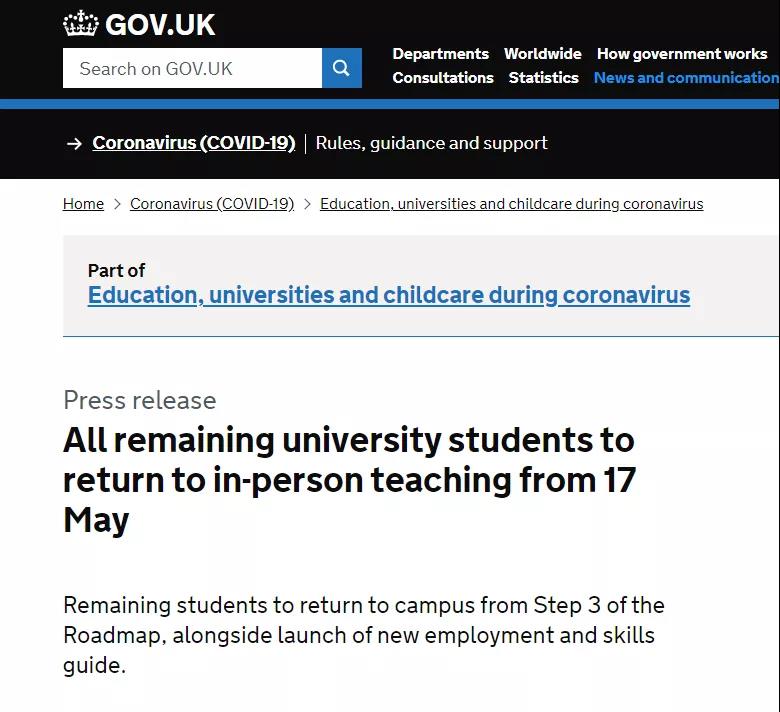Viewport: 780px width, 712px height.
Task: Open Coronavirus (COVID-19) banner link
Action: (x=193, y=143)
